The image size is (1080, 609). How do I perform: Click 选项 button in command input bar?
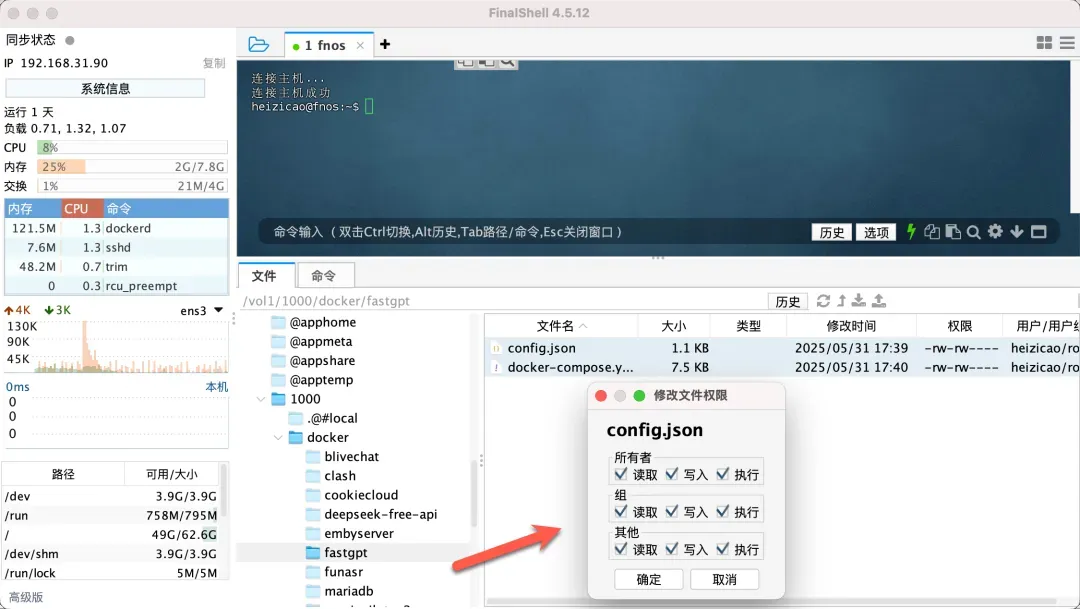(x=876, y=232)
